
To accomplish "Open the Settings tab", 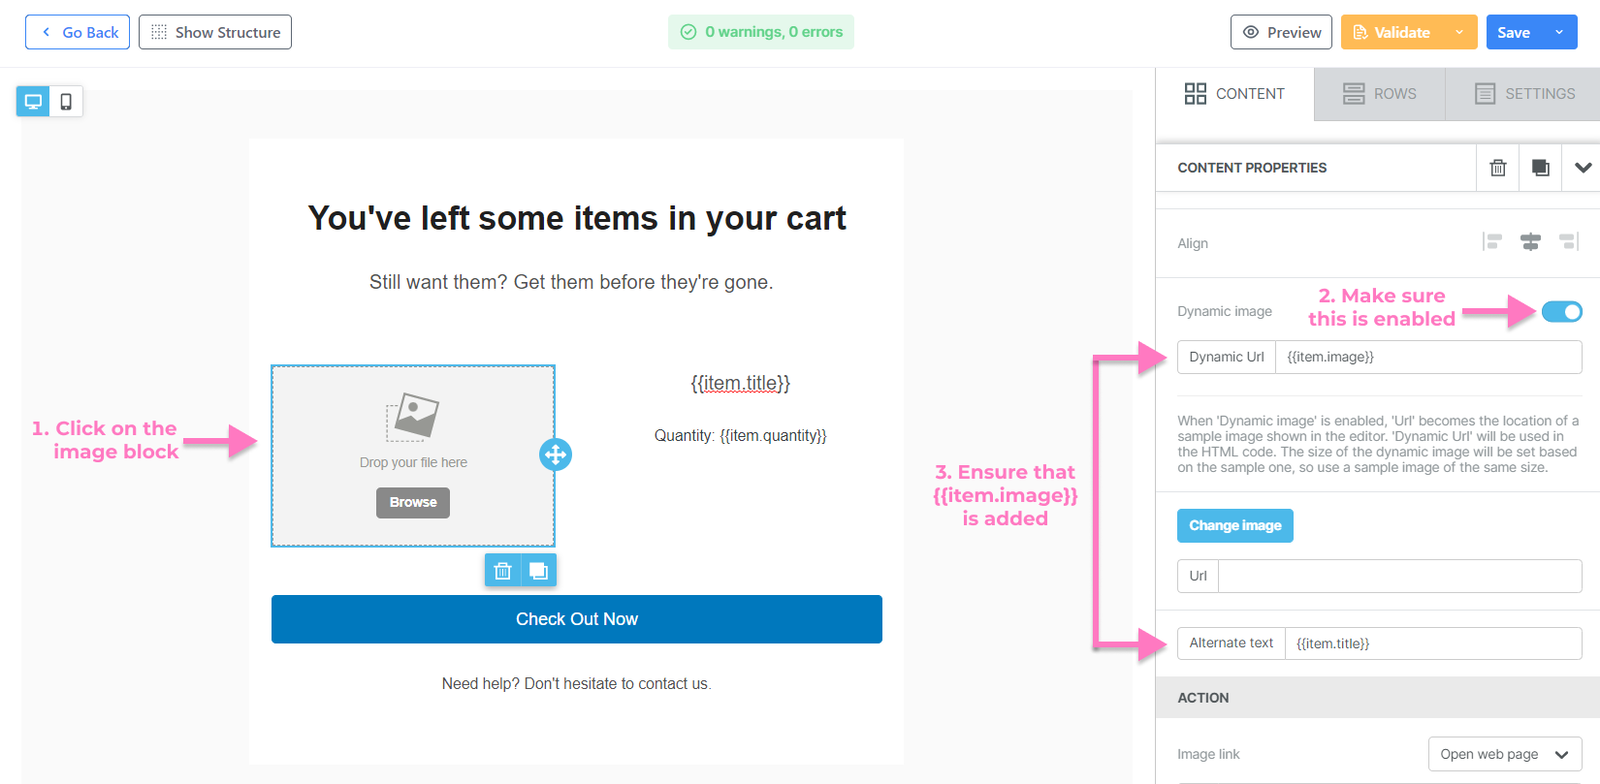I will [1524, 94].
